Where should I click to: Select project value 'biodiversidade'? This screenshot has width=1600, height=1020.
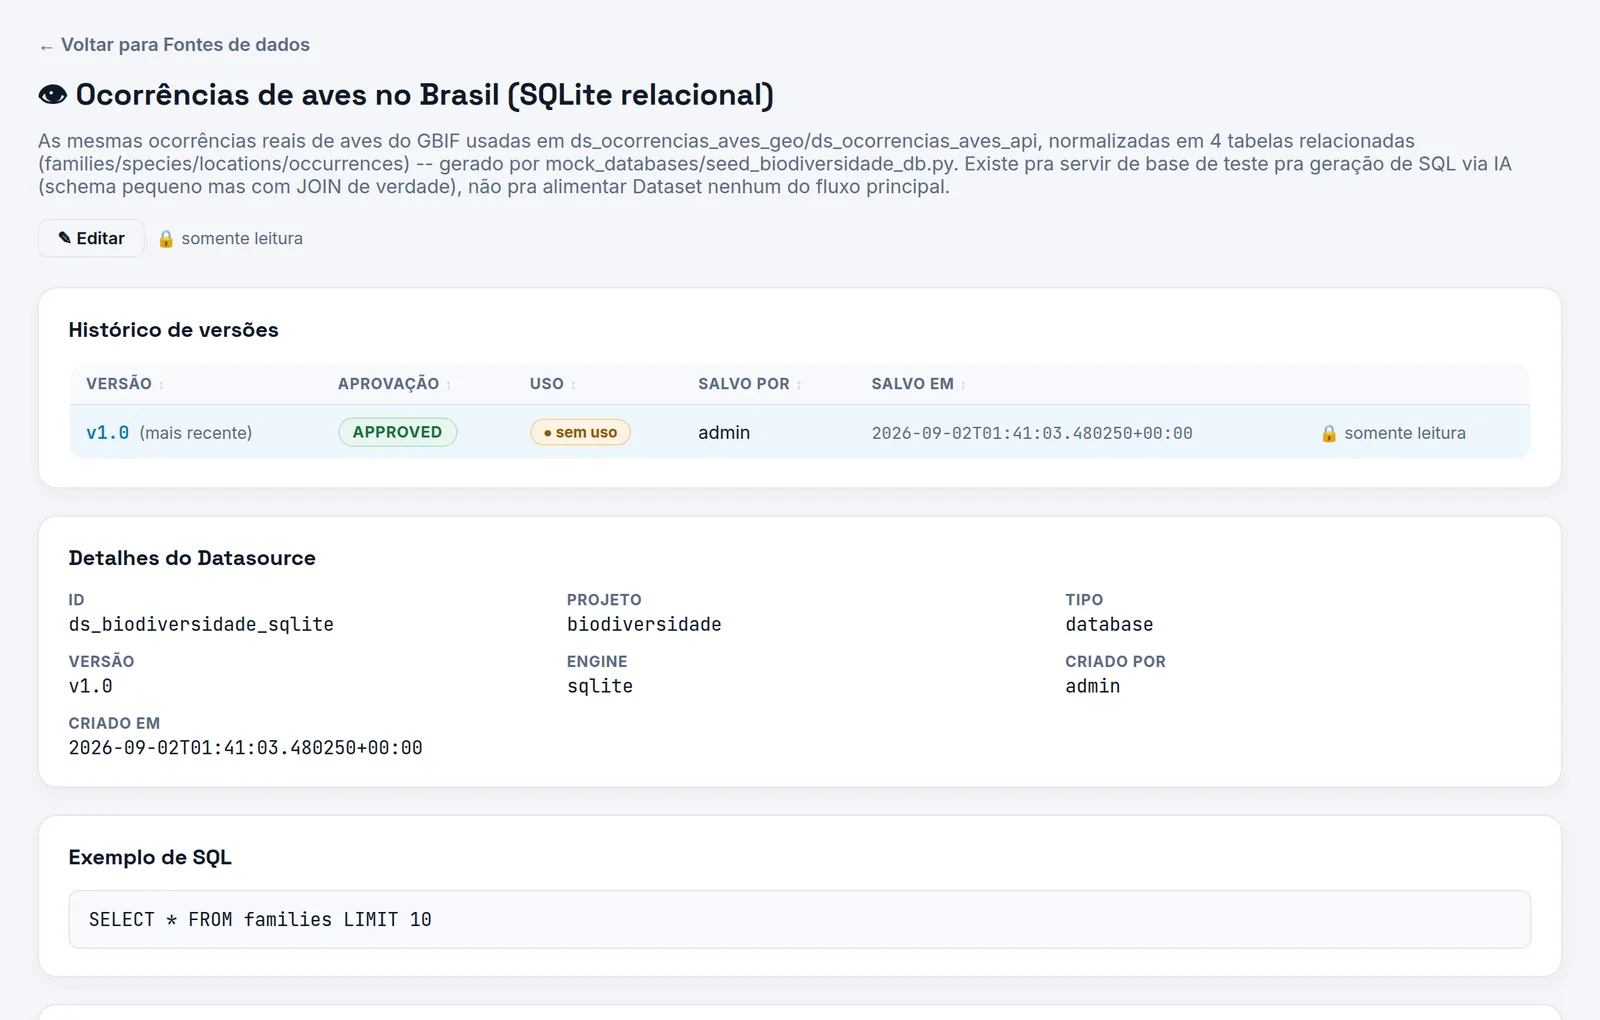(x=644, y=624)
